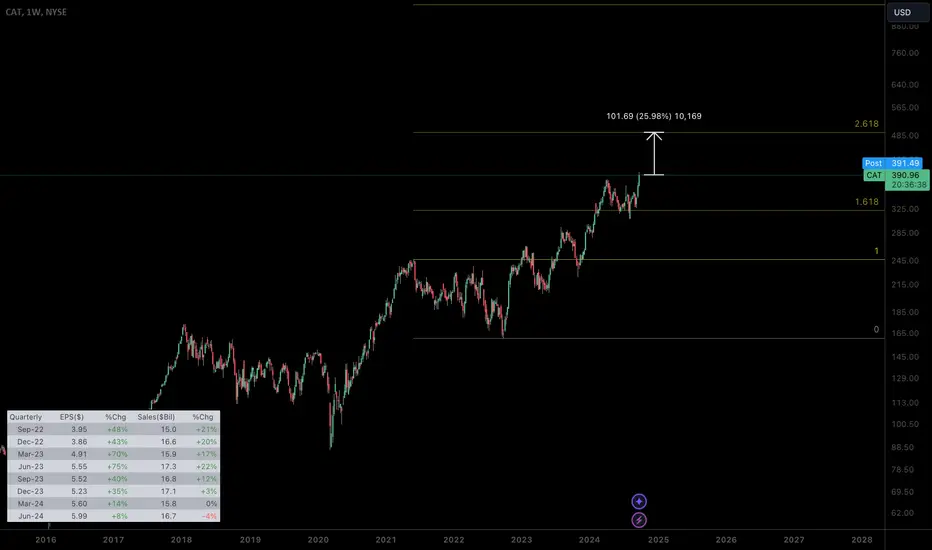Click the 245.00 price scale label

pos(905,260)
